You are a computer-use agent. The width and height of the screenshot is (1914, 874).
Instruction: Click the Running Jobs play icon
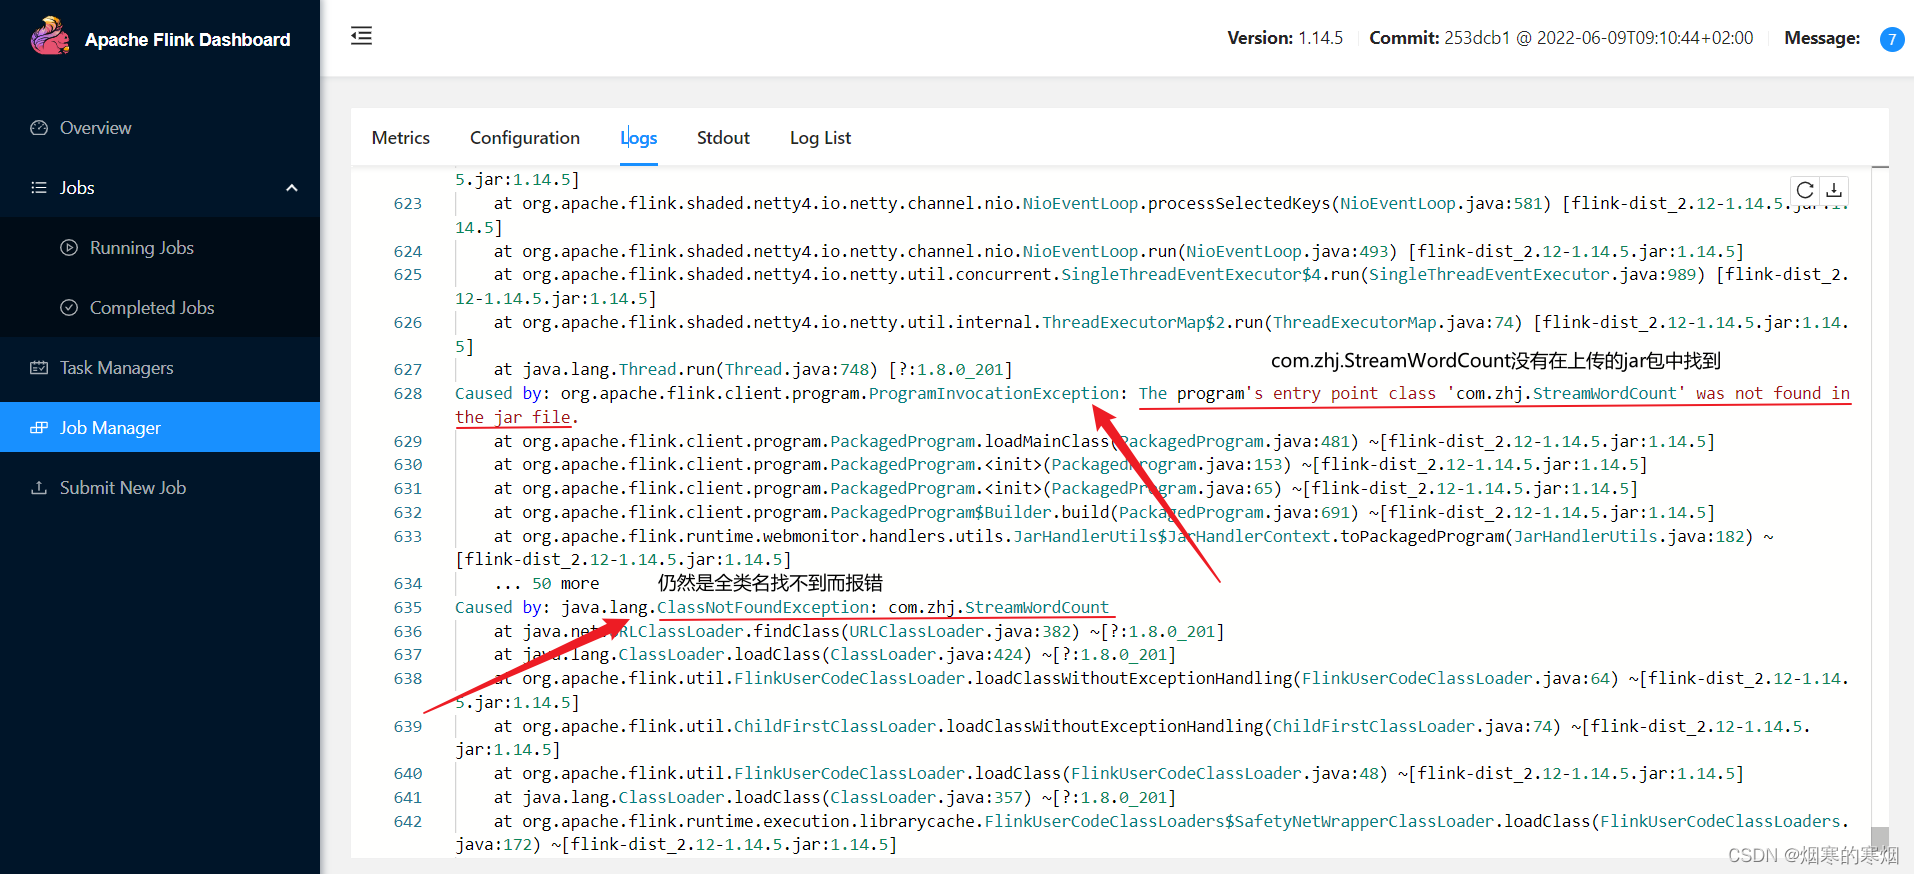pyautogui.click(x=69, y=248)
